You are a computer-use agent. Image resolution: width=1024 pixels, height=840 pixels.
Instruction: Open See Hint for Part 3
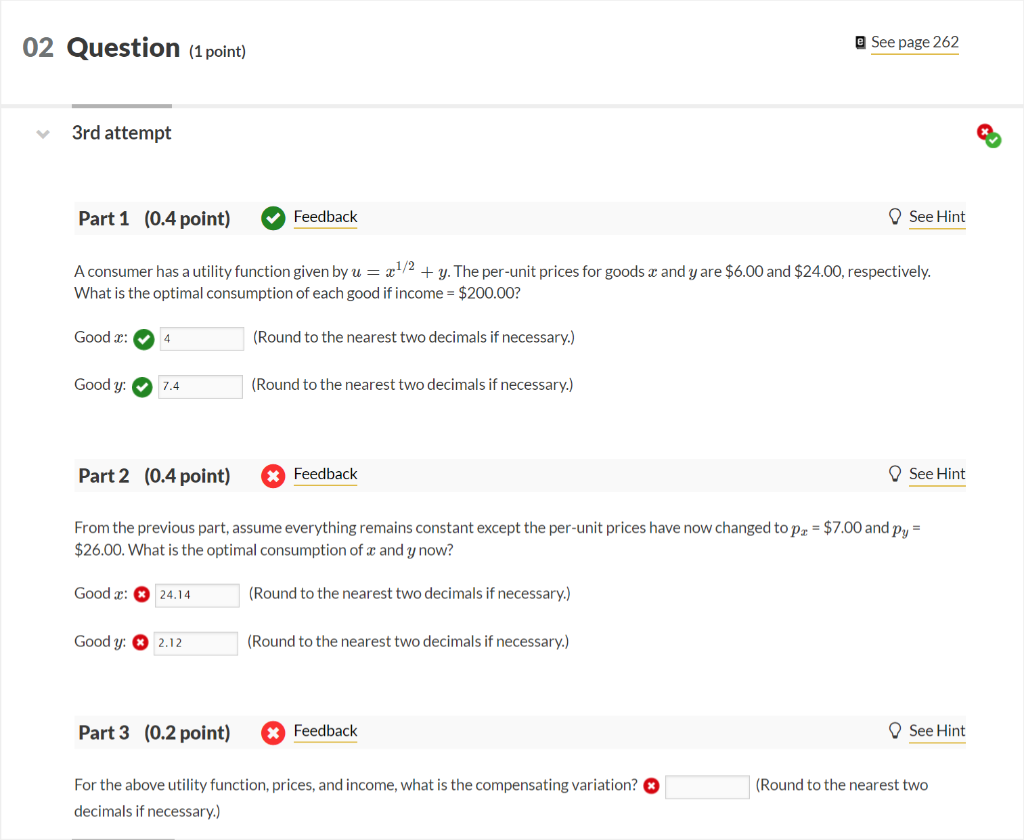pyautogui.click(x=937, y=731)
